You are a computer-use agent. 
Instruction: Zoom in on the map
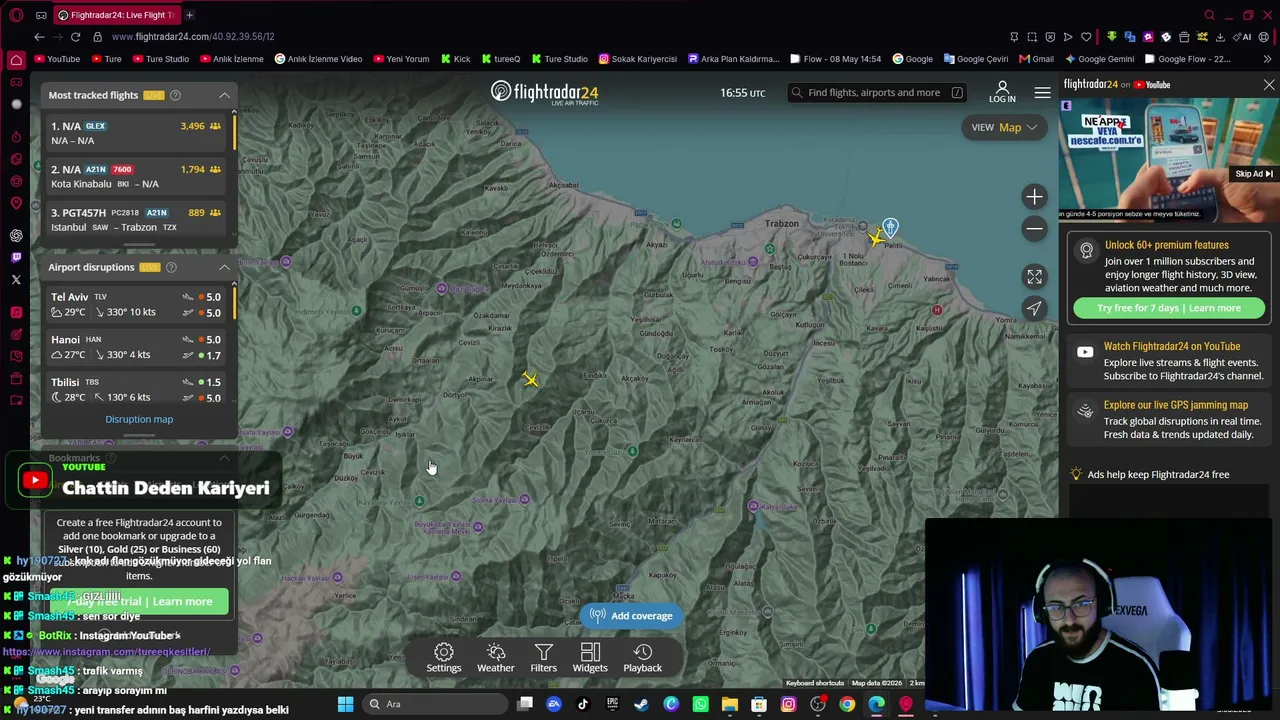pos(1034,197)
